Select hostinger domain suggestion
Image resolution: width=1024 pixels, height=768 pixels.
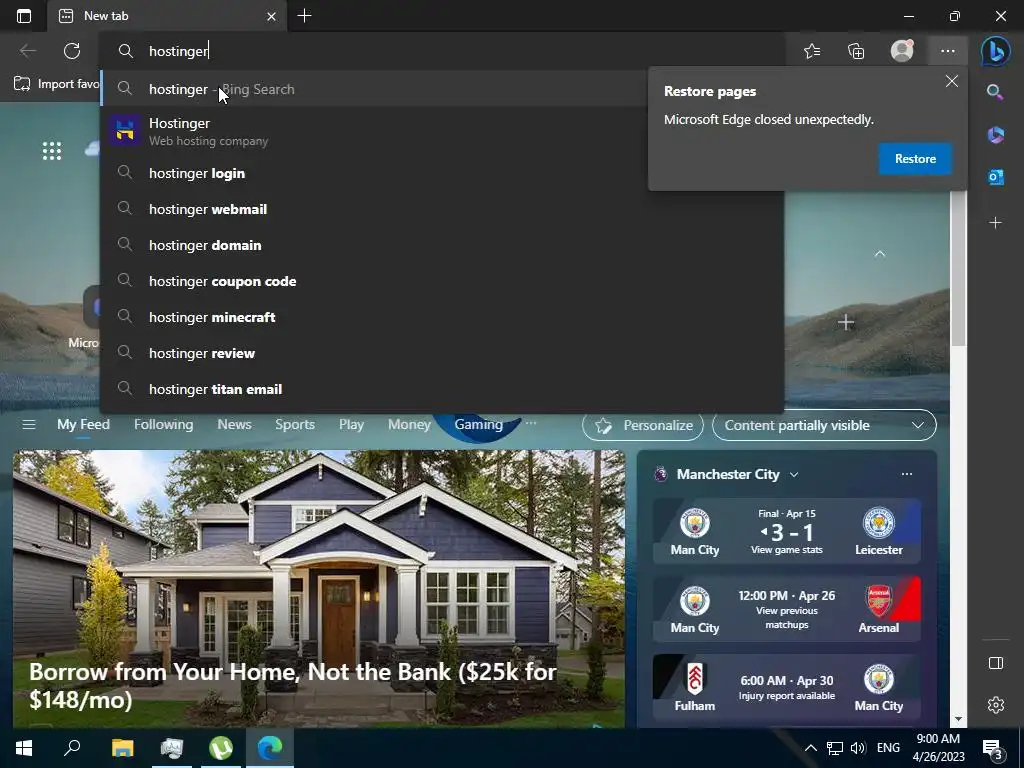tap(442, 245)
